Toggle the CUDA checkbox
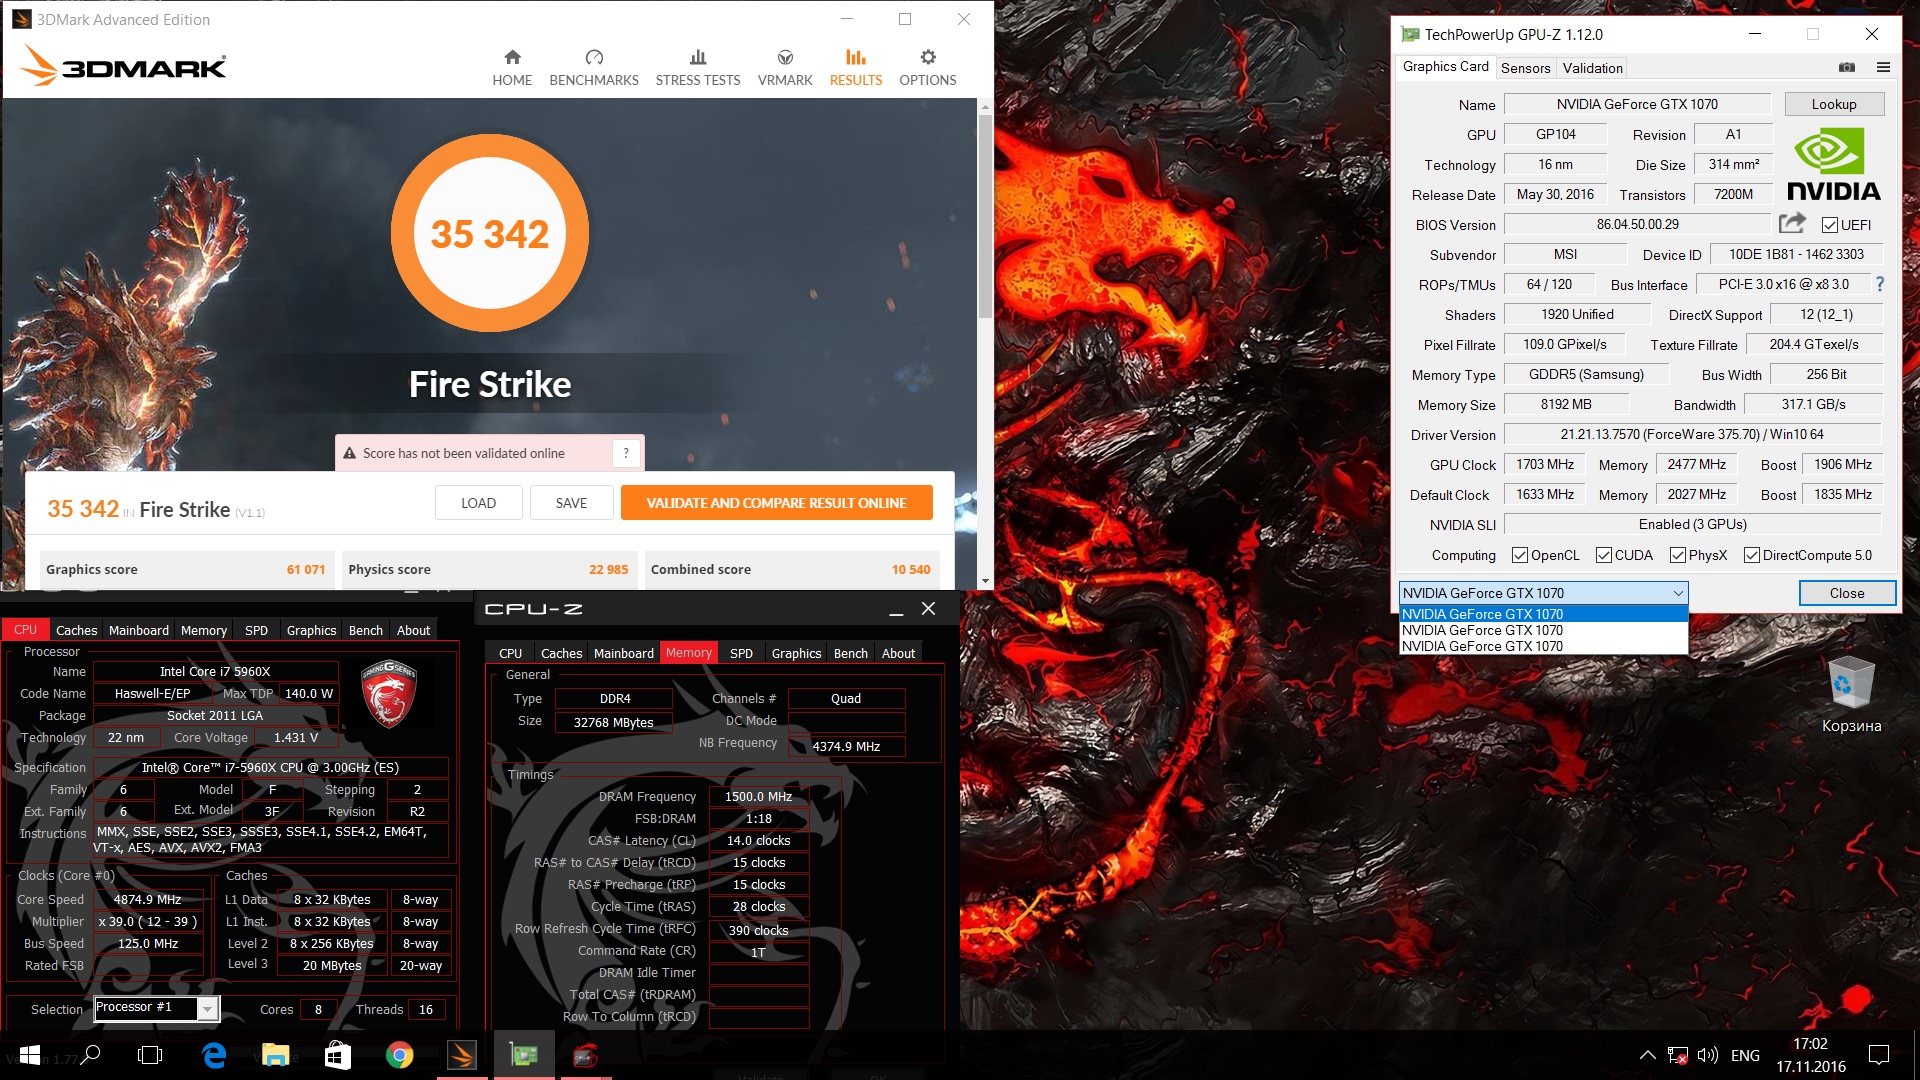This screenshot has height=1080, width=1920. (1604, 555)
